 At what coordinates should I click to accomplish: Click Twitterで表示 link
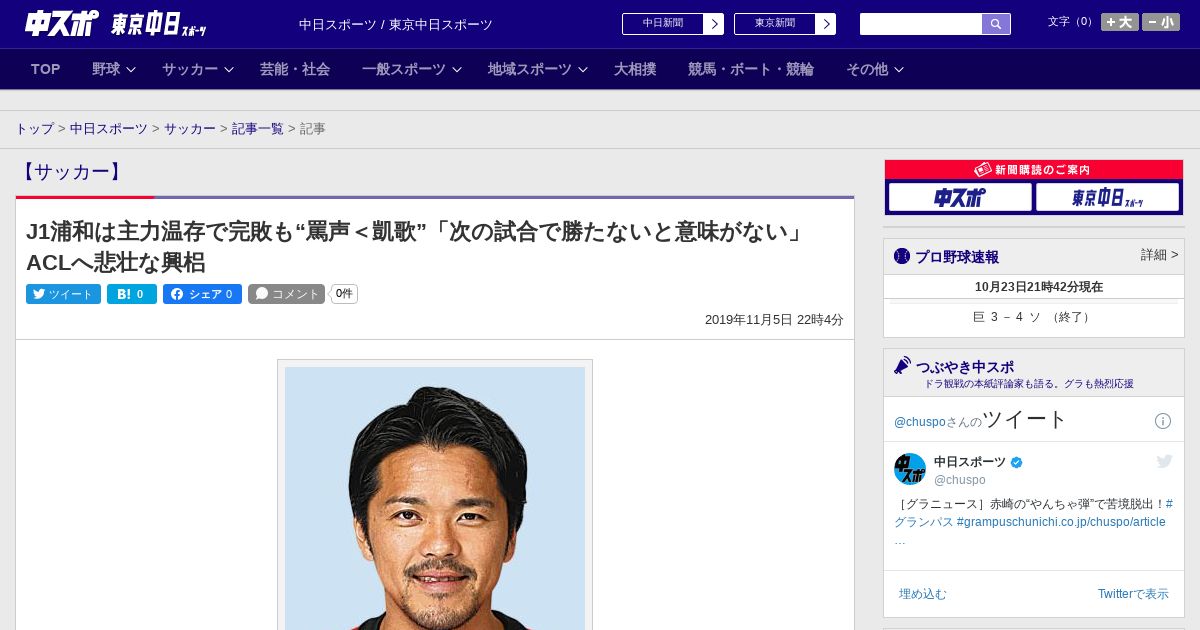pyautogui.click(x=1133, y=594)
